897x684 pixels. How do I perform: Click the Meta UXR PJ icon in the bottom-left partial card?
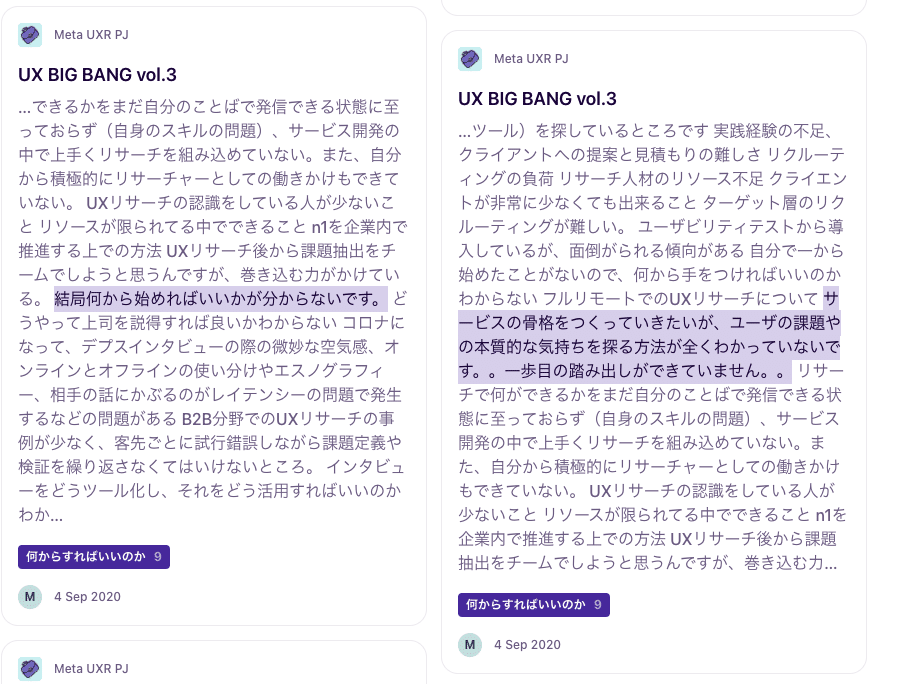(x=30, y=669)
